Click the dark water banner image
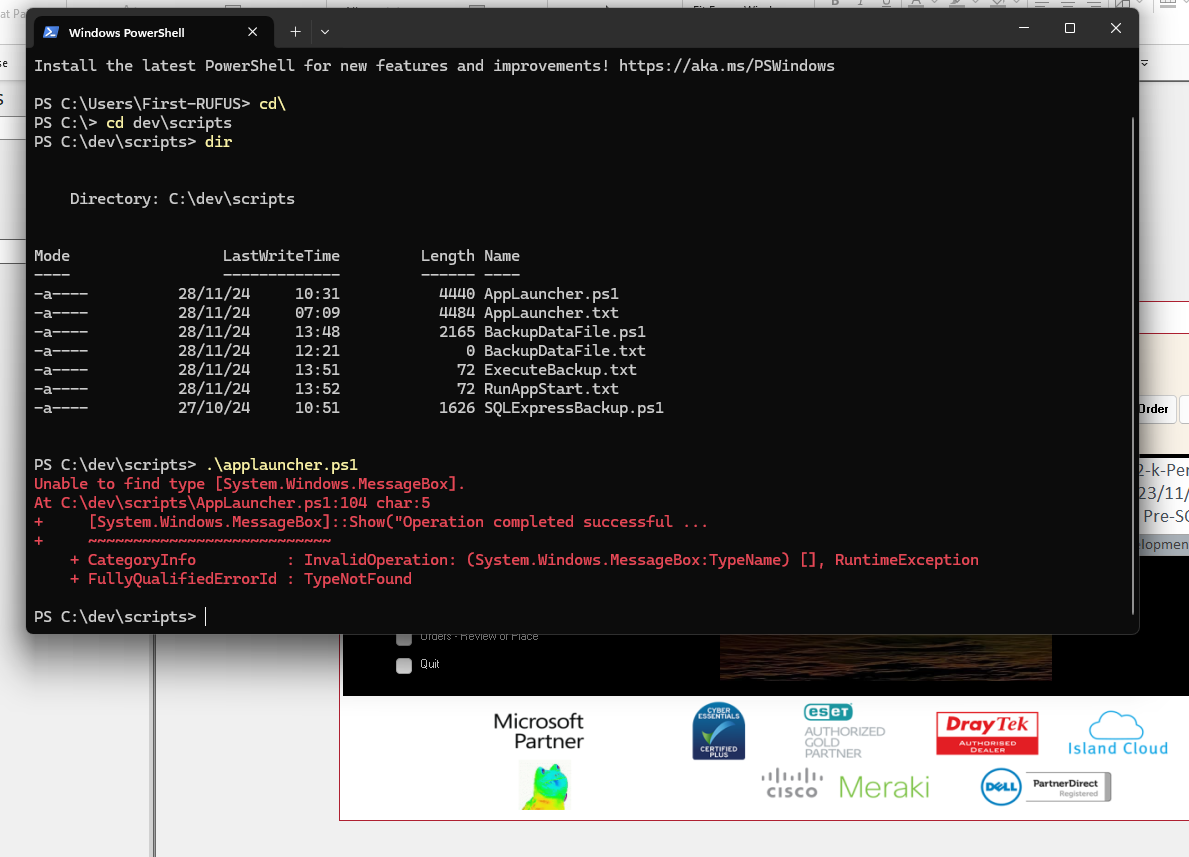1189x857 pixels. pos(885,657)
